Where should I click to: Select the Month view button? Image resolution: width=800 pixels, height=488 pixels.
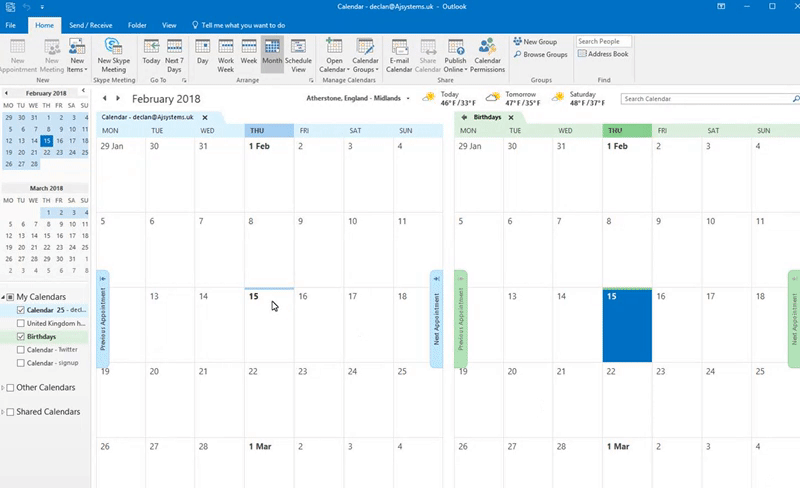click(272, 56)
